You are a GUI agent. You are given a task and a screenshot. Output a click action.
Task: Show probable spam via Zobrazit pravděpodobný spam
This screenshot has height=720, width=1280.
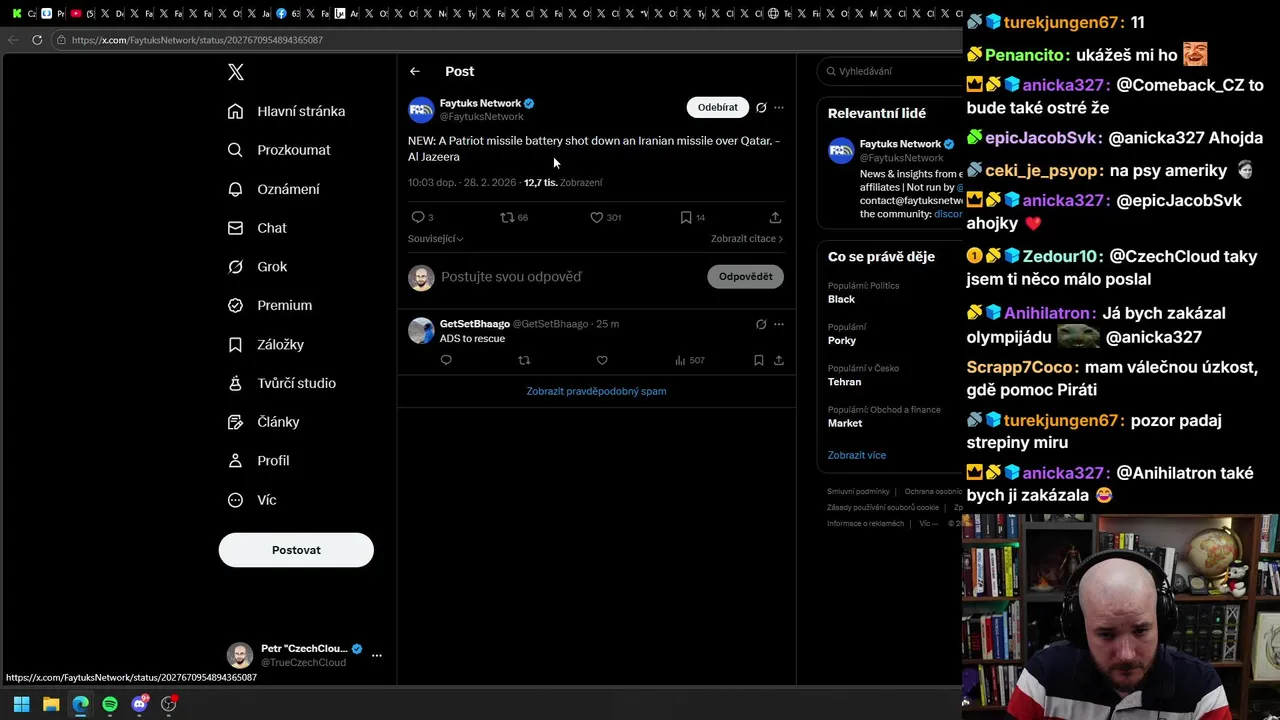click(596, 391)
